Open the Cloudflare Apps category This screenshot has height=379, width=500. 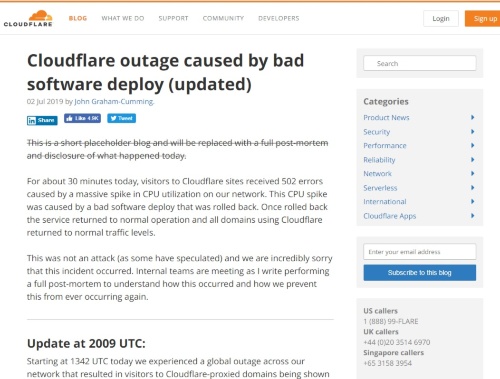tap(390, 216)
